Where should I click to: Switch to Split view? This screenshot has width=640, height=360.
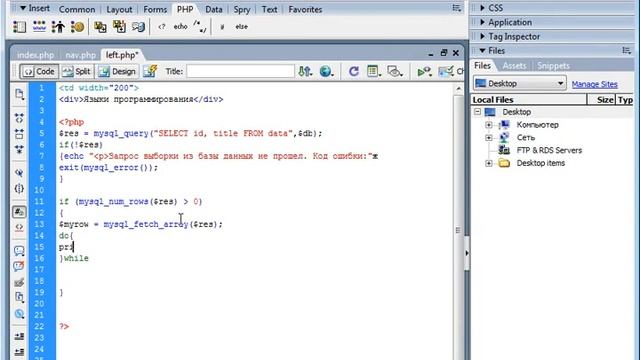pyautogui.click(x=76, y=71)
